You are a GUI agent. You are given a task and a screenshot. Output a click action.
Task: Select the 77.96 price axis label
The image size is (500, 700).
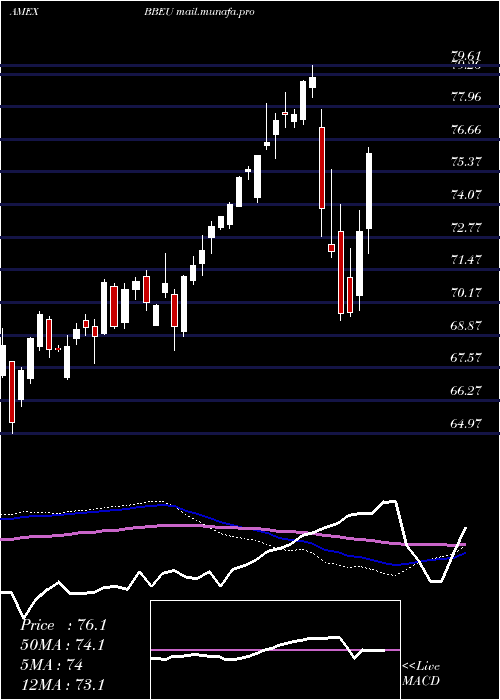[467, 96]
